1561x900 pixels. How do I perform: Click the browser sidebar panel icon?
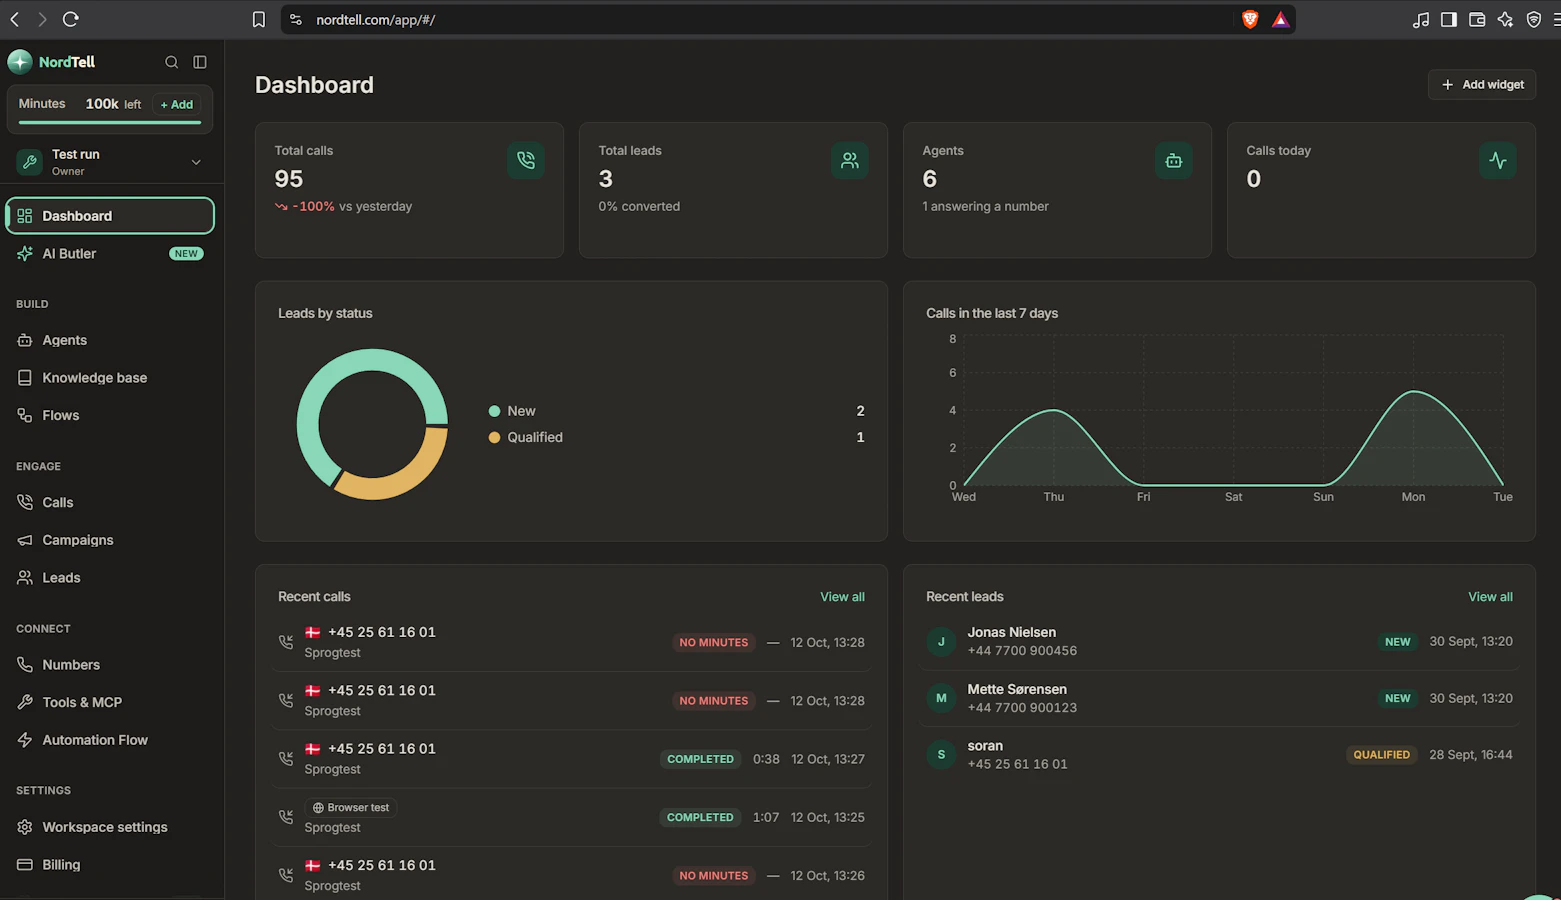(1449, 19)
